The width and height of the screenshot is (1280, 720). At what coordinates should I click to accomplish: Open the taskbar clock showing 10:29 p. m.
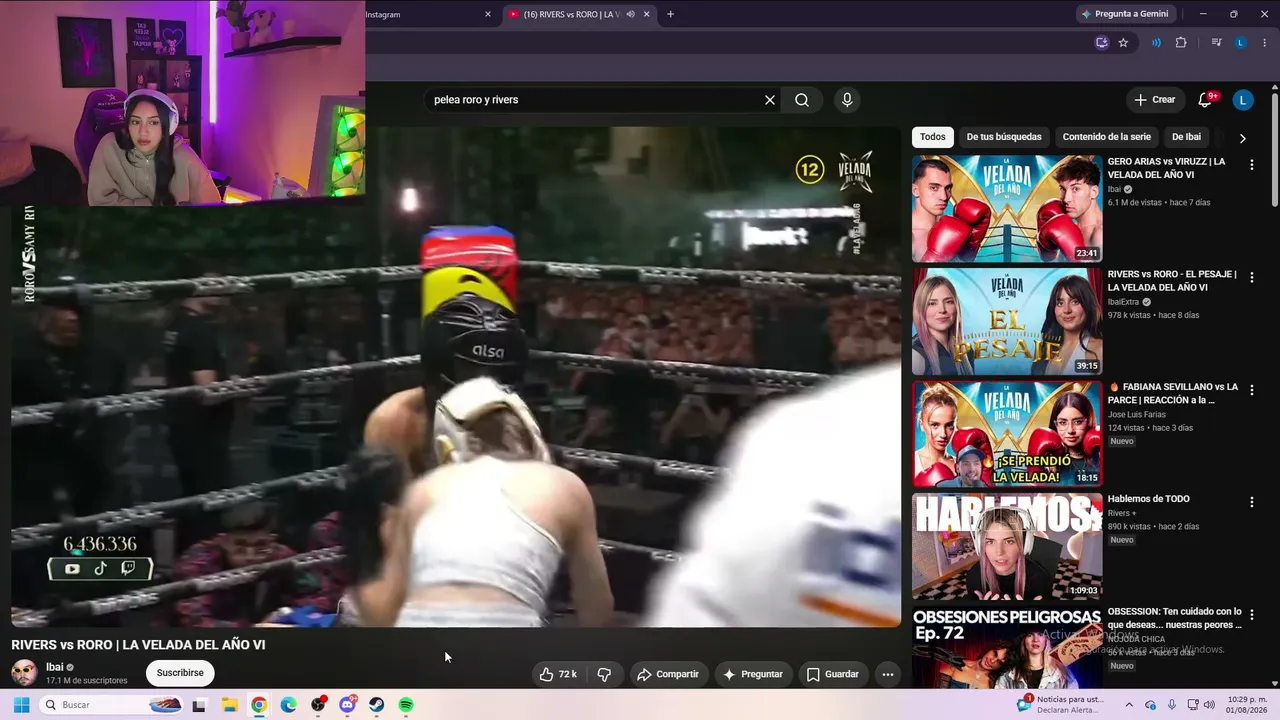pyautogui.click(x=1248, y=705)
